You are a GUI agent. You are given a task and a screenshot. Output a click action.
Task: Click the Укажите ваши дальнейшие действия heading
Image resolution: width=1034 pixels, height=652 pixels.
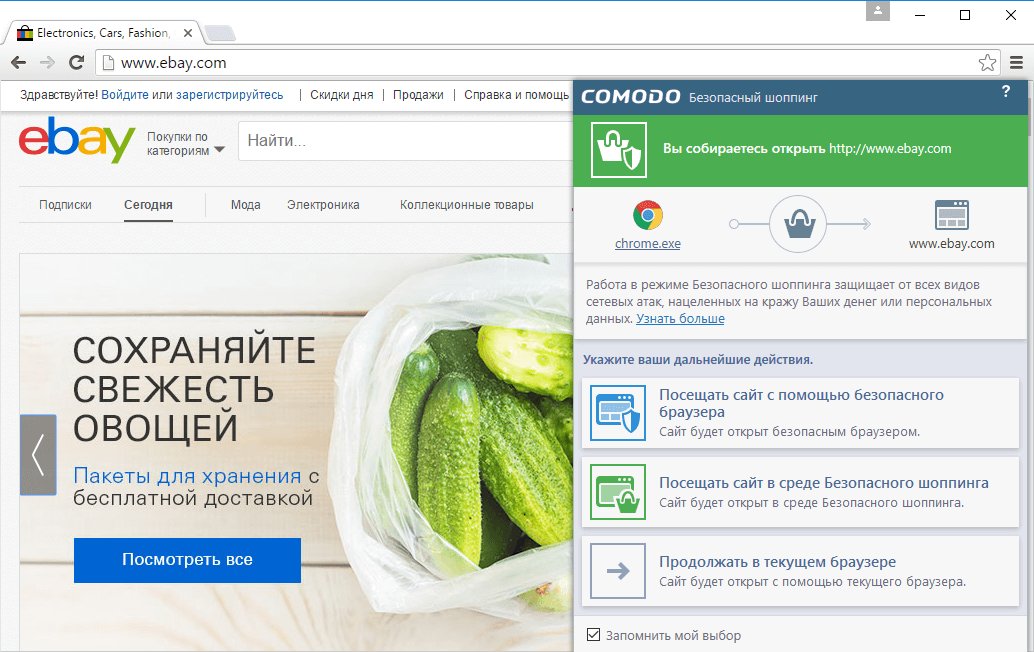(698, 360)
